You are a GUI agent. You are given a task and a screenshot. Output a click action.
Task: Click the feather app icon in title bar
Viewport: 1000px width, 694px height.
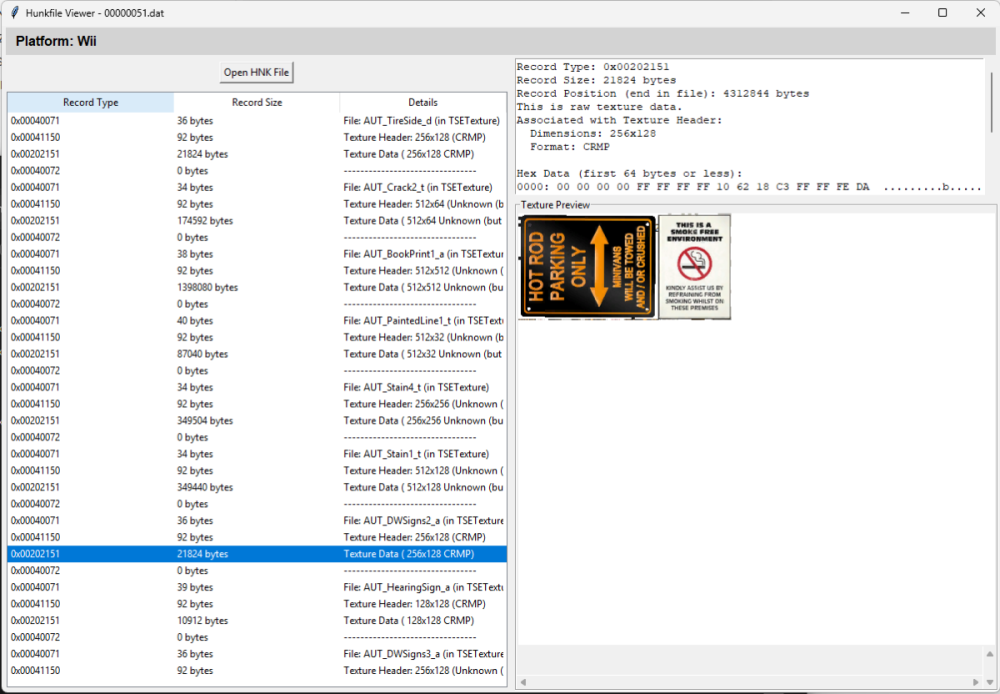click(12, 13)
